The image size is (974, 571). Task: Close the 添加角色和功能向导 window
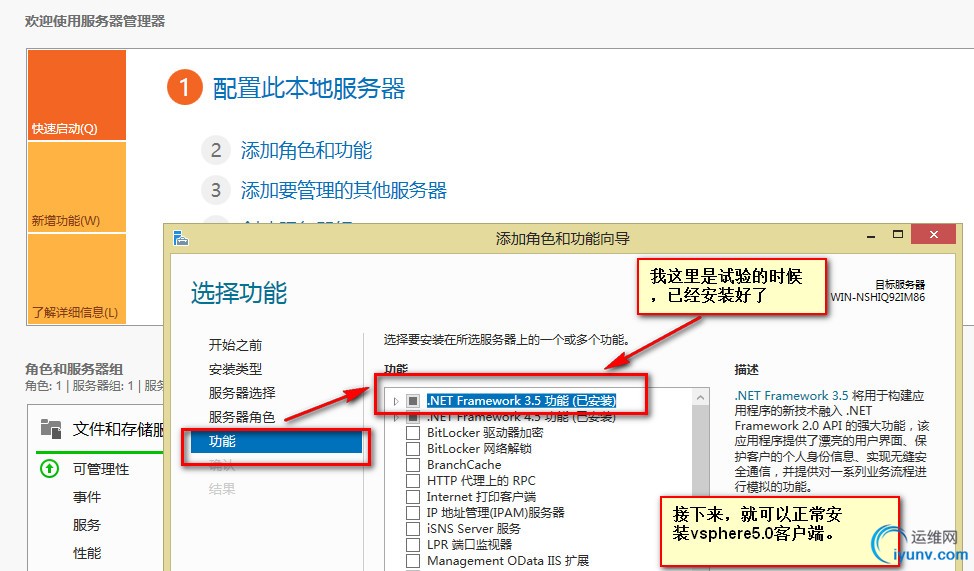click(x=933, y=234)
